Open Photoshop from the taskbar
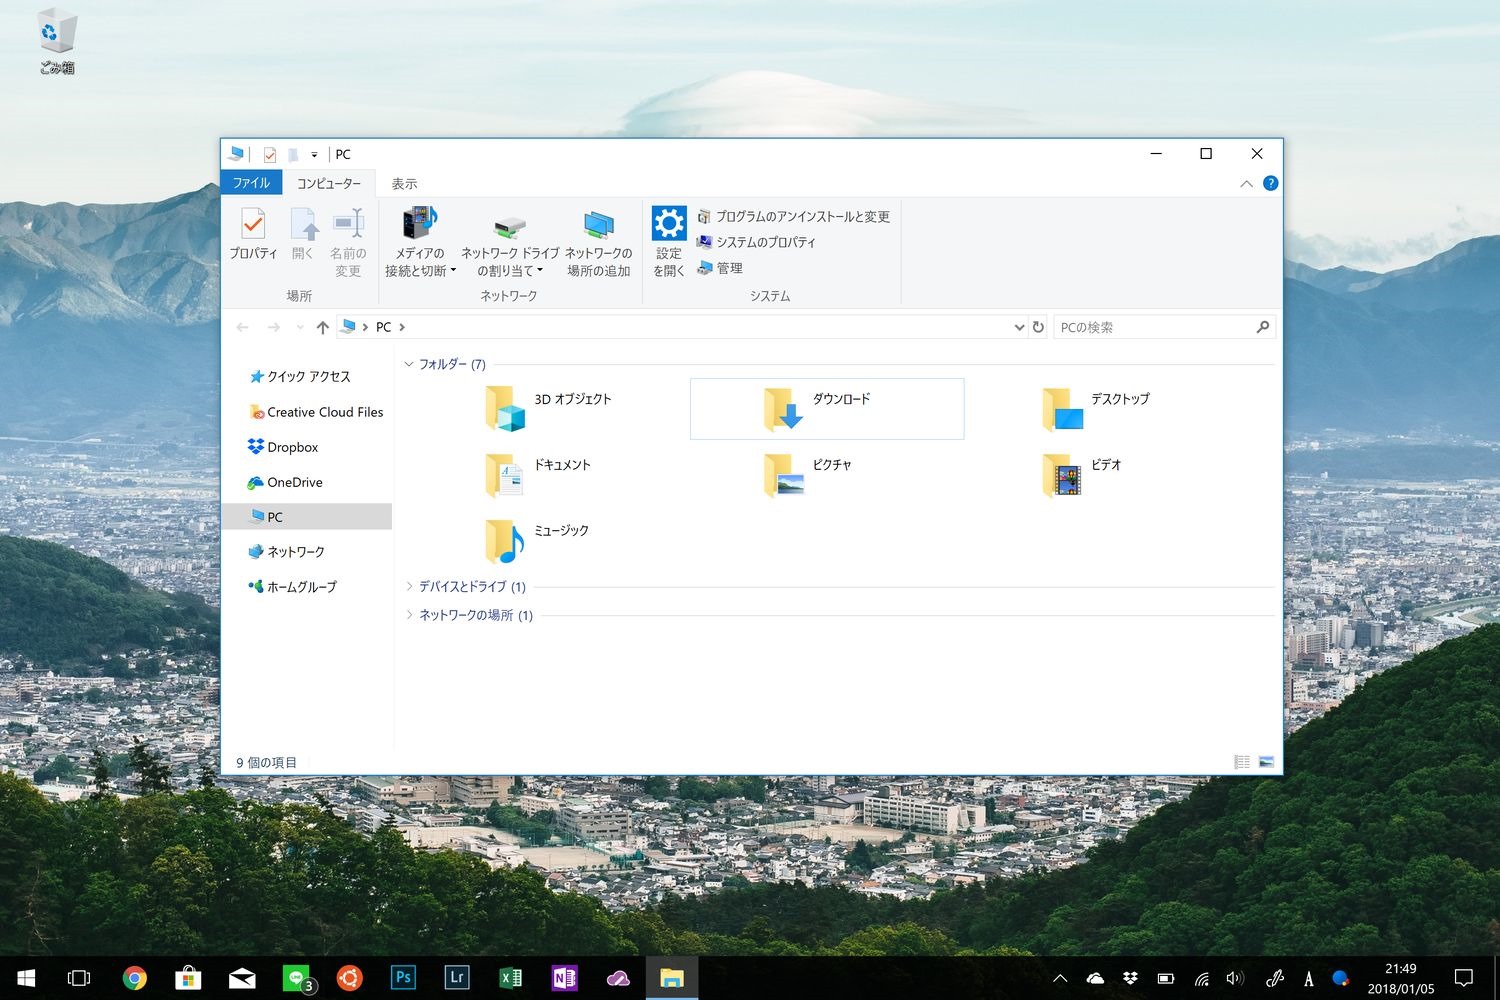Viewport: 1500px width, 1000px height. [403, 978]
